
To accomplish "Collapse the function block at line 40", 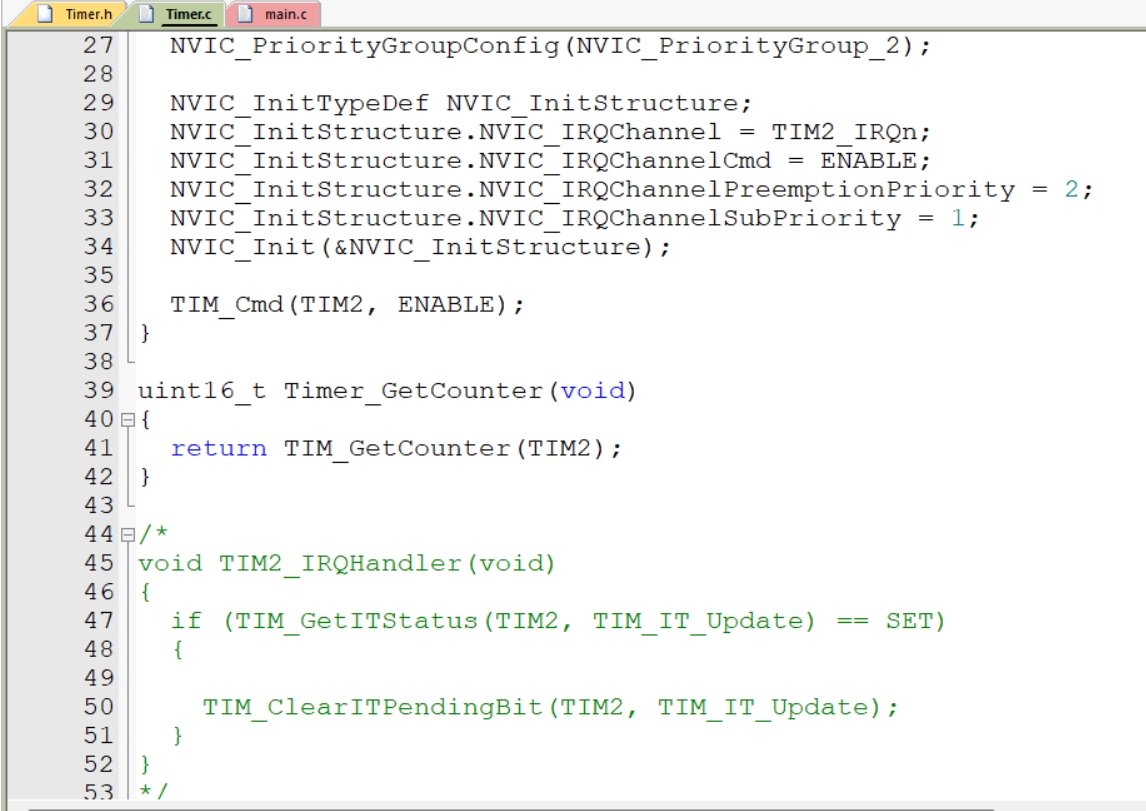I will click(x=128, y=419).
